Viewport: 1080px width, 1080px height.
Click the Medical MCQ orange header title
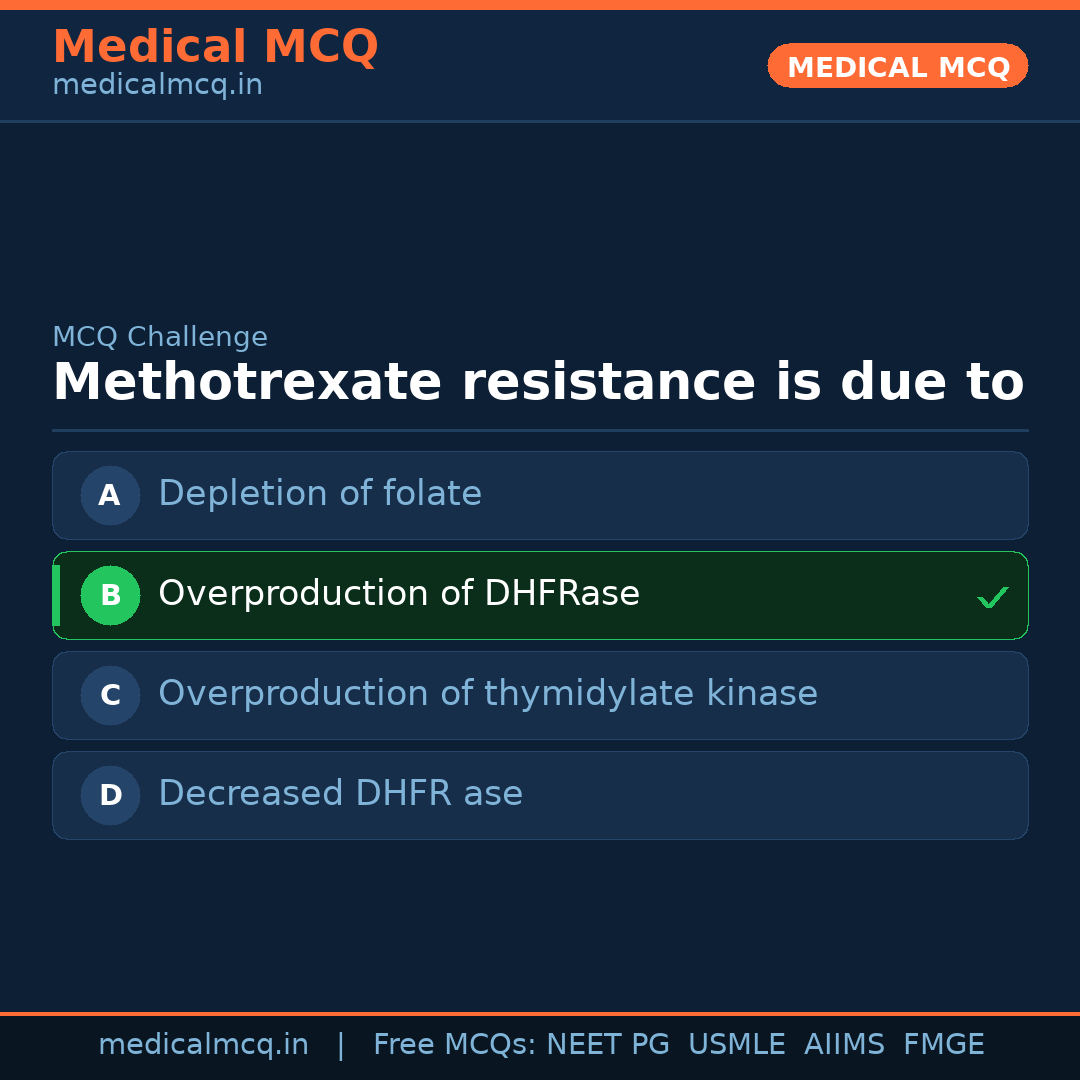pyautogui.click(x=215, y=46)
